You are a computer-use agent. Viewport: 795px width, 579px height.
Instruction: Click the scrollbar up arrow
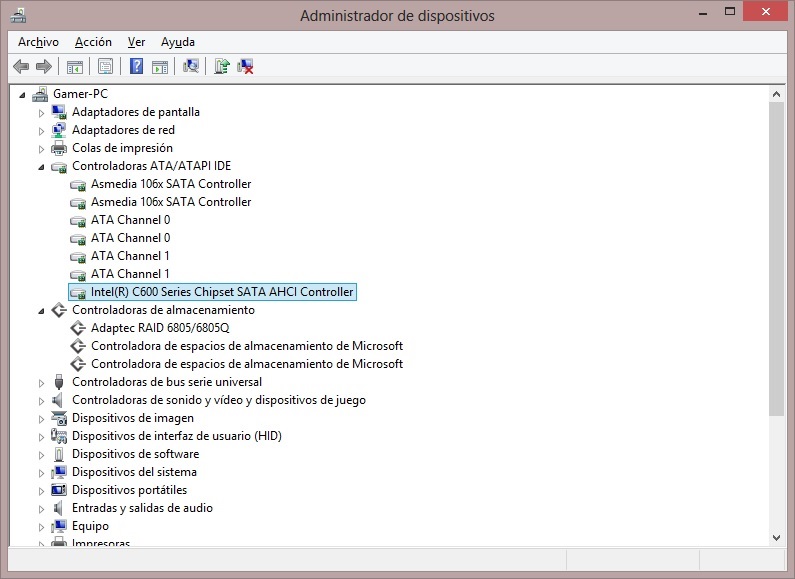[776, 94]
